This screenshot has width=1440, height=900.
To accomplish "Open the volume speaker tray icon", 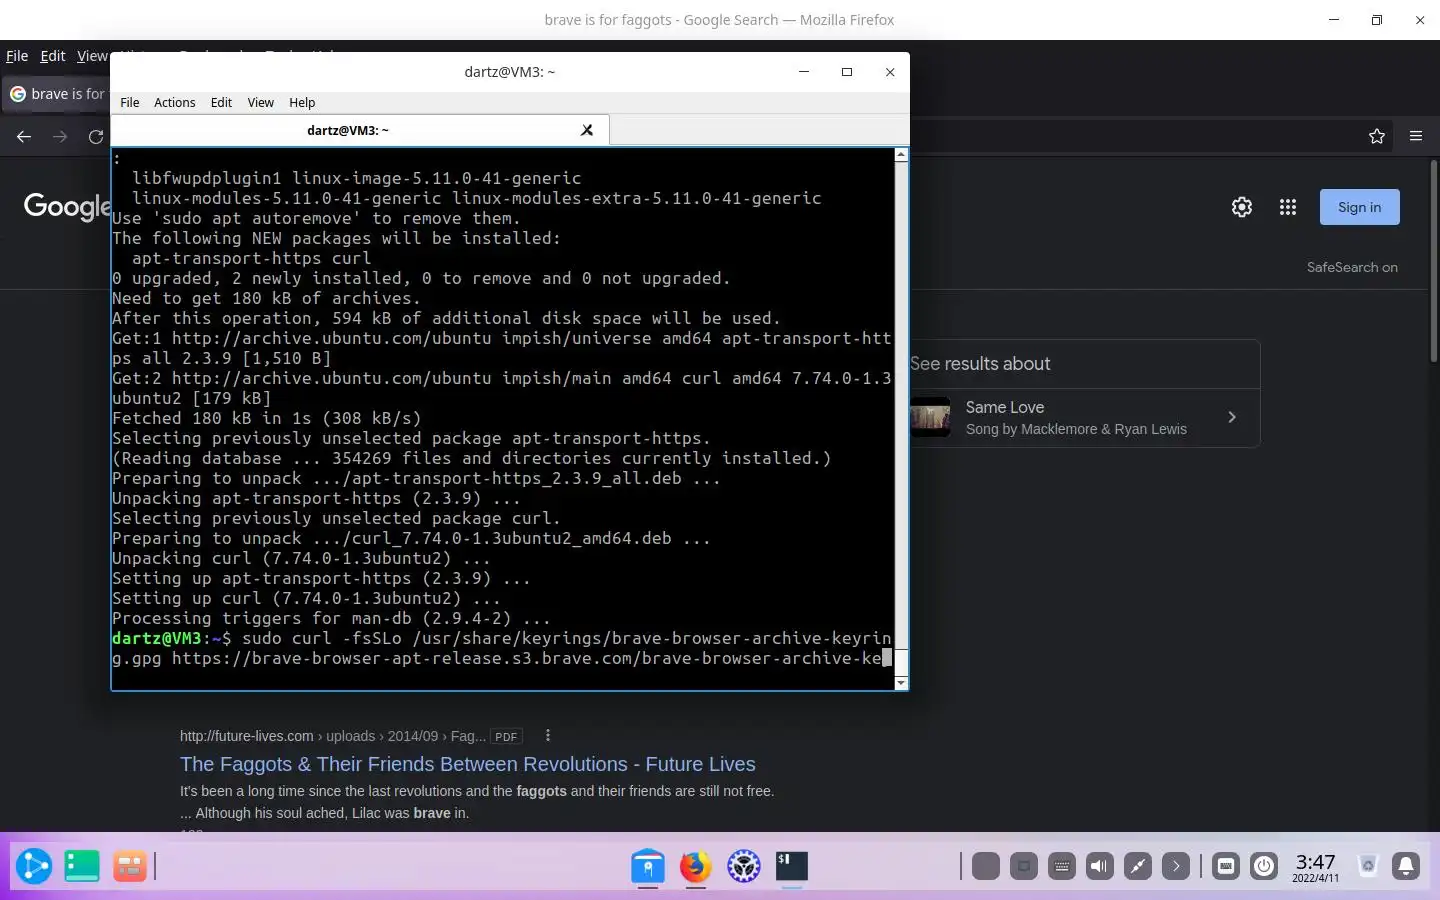I will 1100,866.
